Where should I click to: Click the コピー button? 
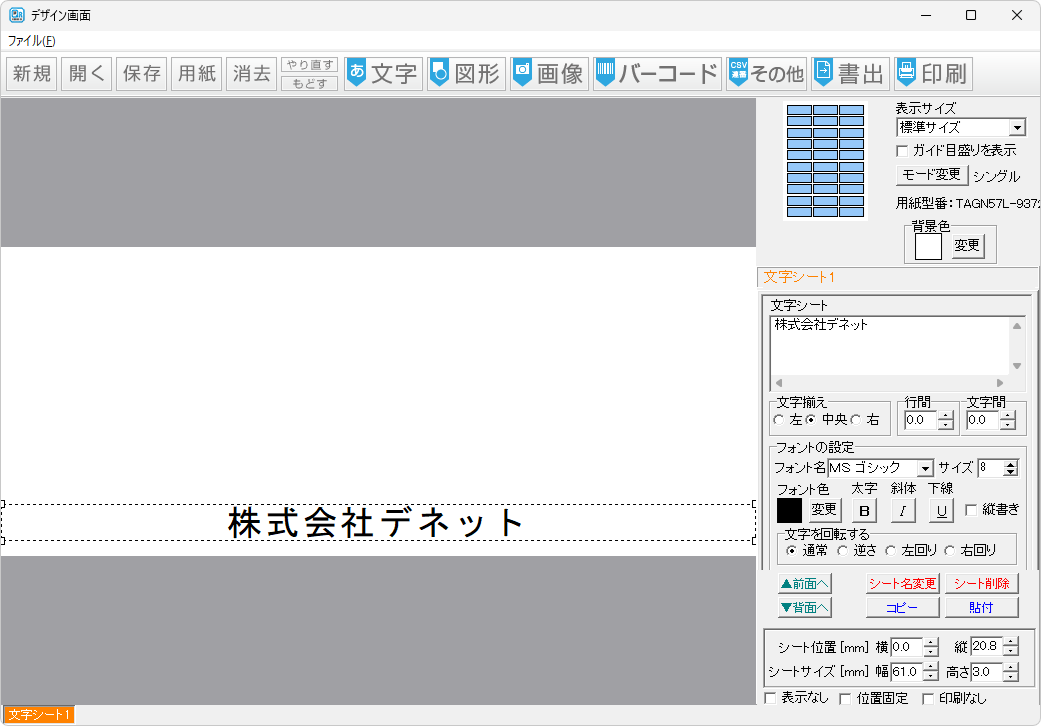coord(902,607)
